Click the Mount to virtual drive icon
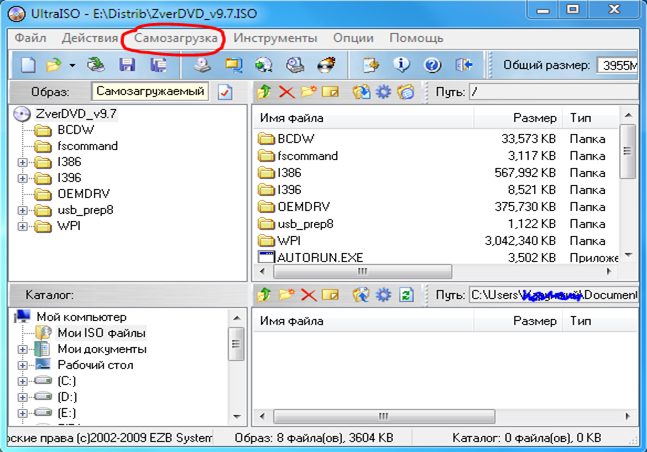 [295, 65]
